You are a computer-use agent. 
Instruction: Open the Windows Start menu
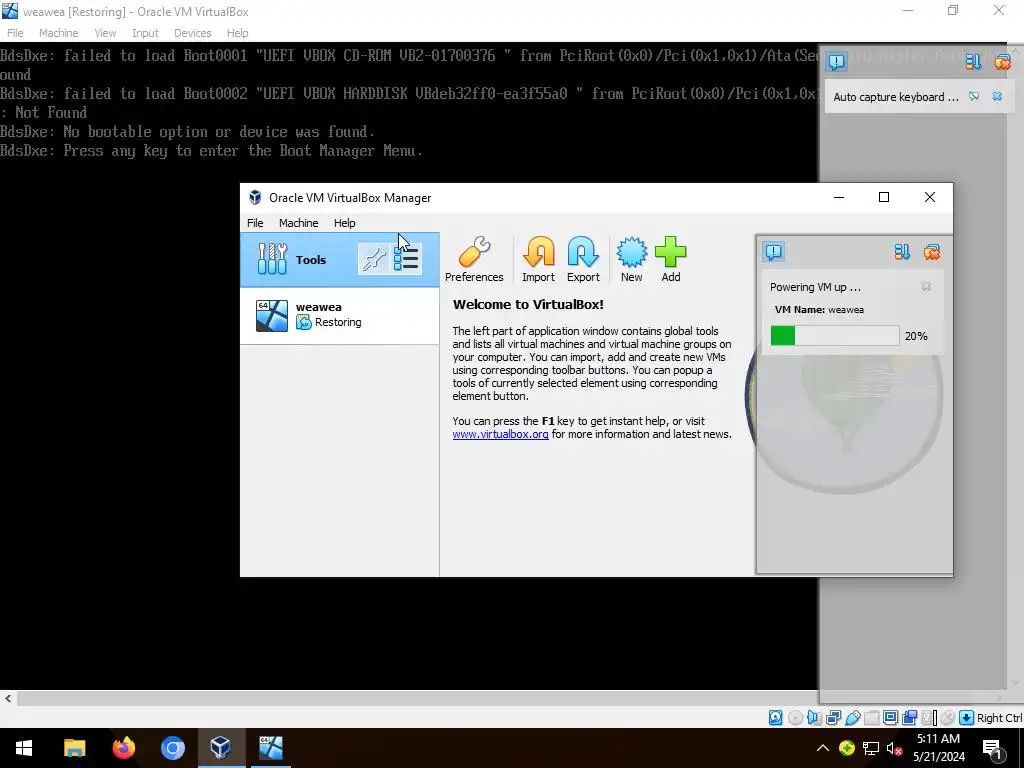point(24,748)
